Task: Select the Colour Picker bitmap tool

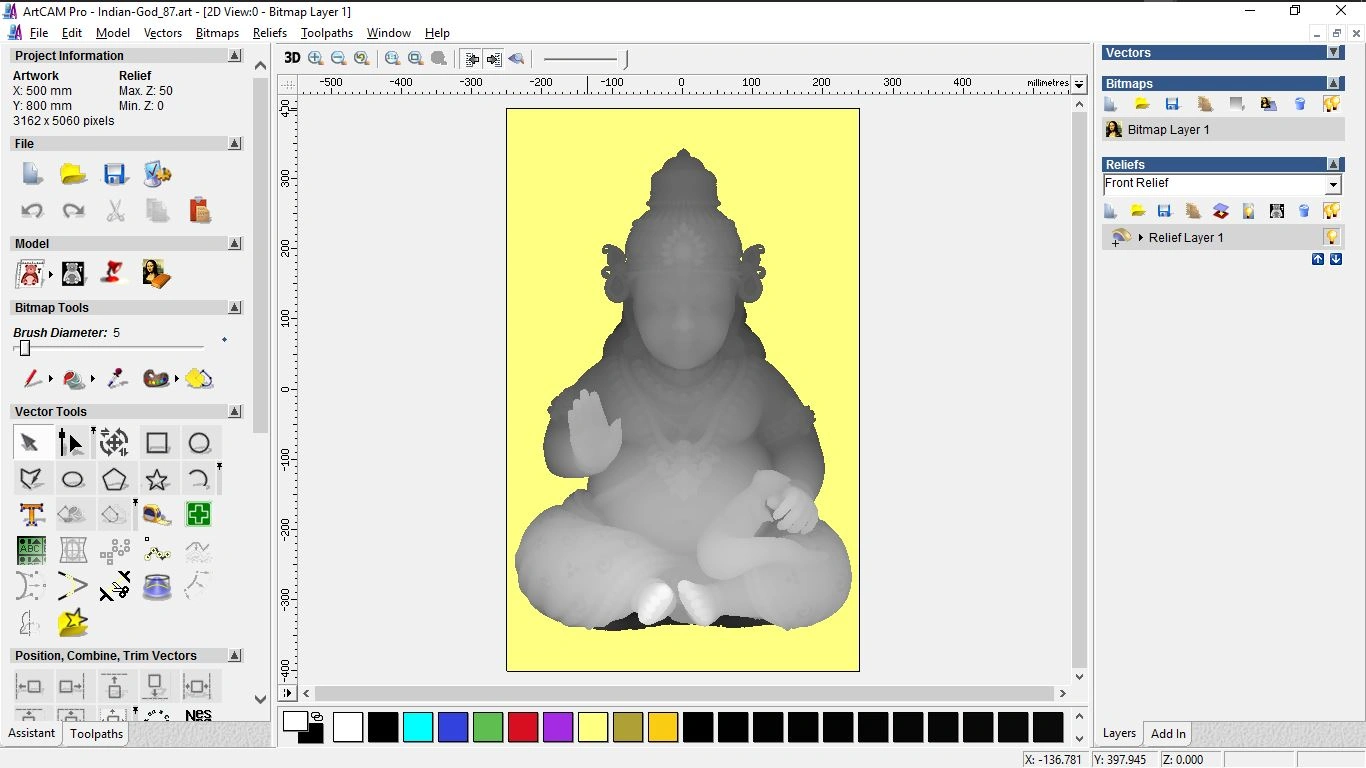Action: point(115,379)
